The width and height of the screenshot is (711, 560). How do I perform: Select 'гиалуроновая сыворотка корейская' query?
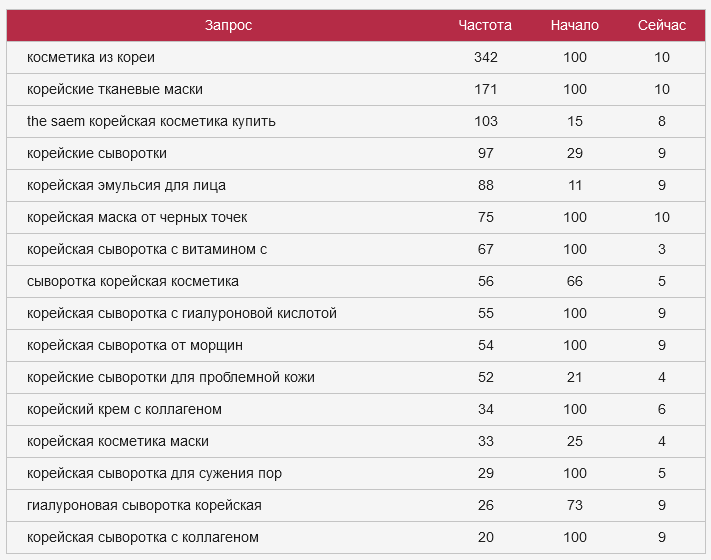[144, 505]
